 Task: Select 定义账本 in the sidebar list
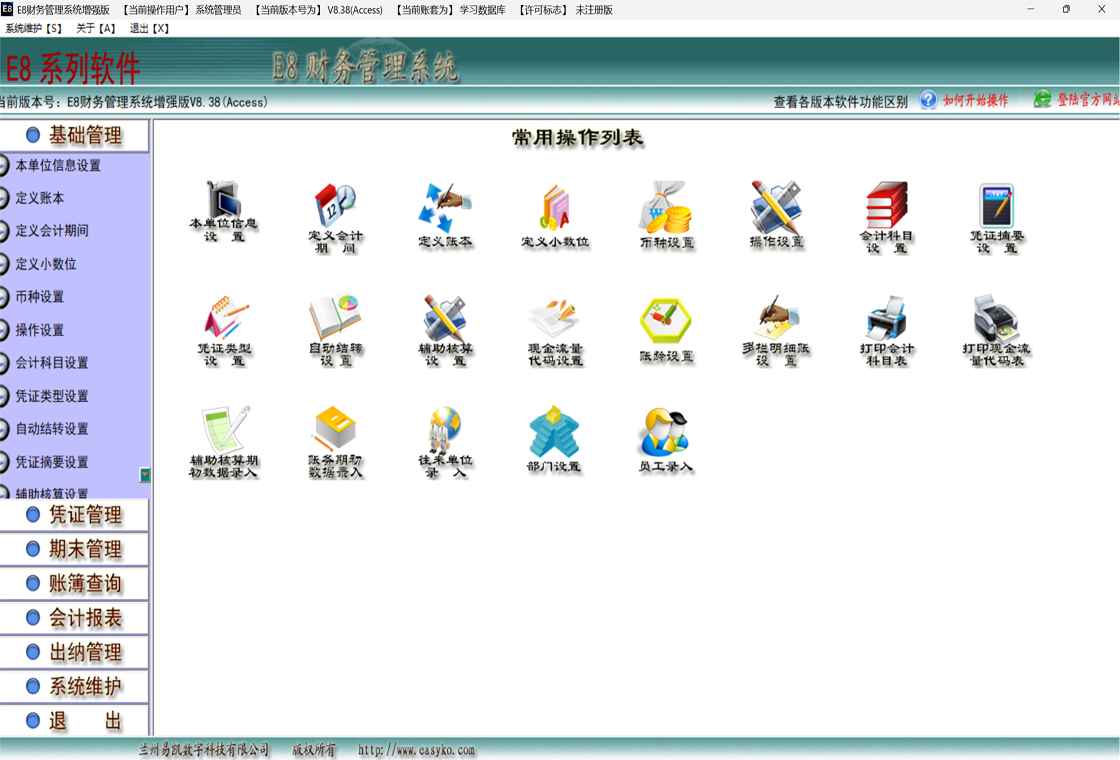40,198
